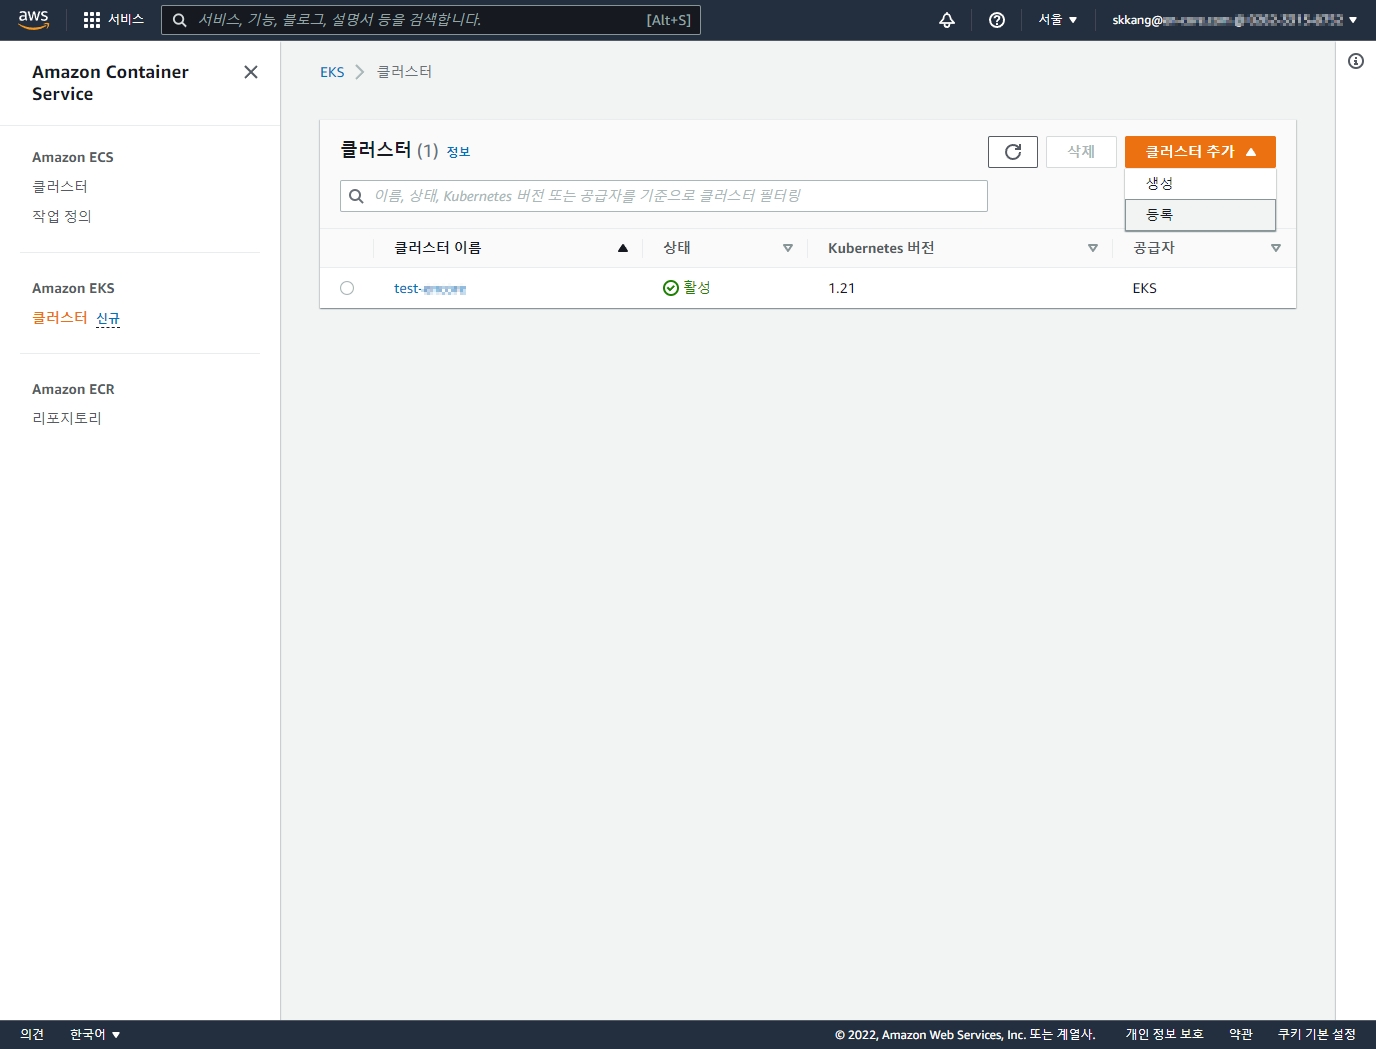Click the 신규 badge link in sidebar
The width and height of the screenshot is (1376, 1049).
point(108,318)
